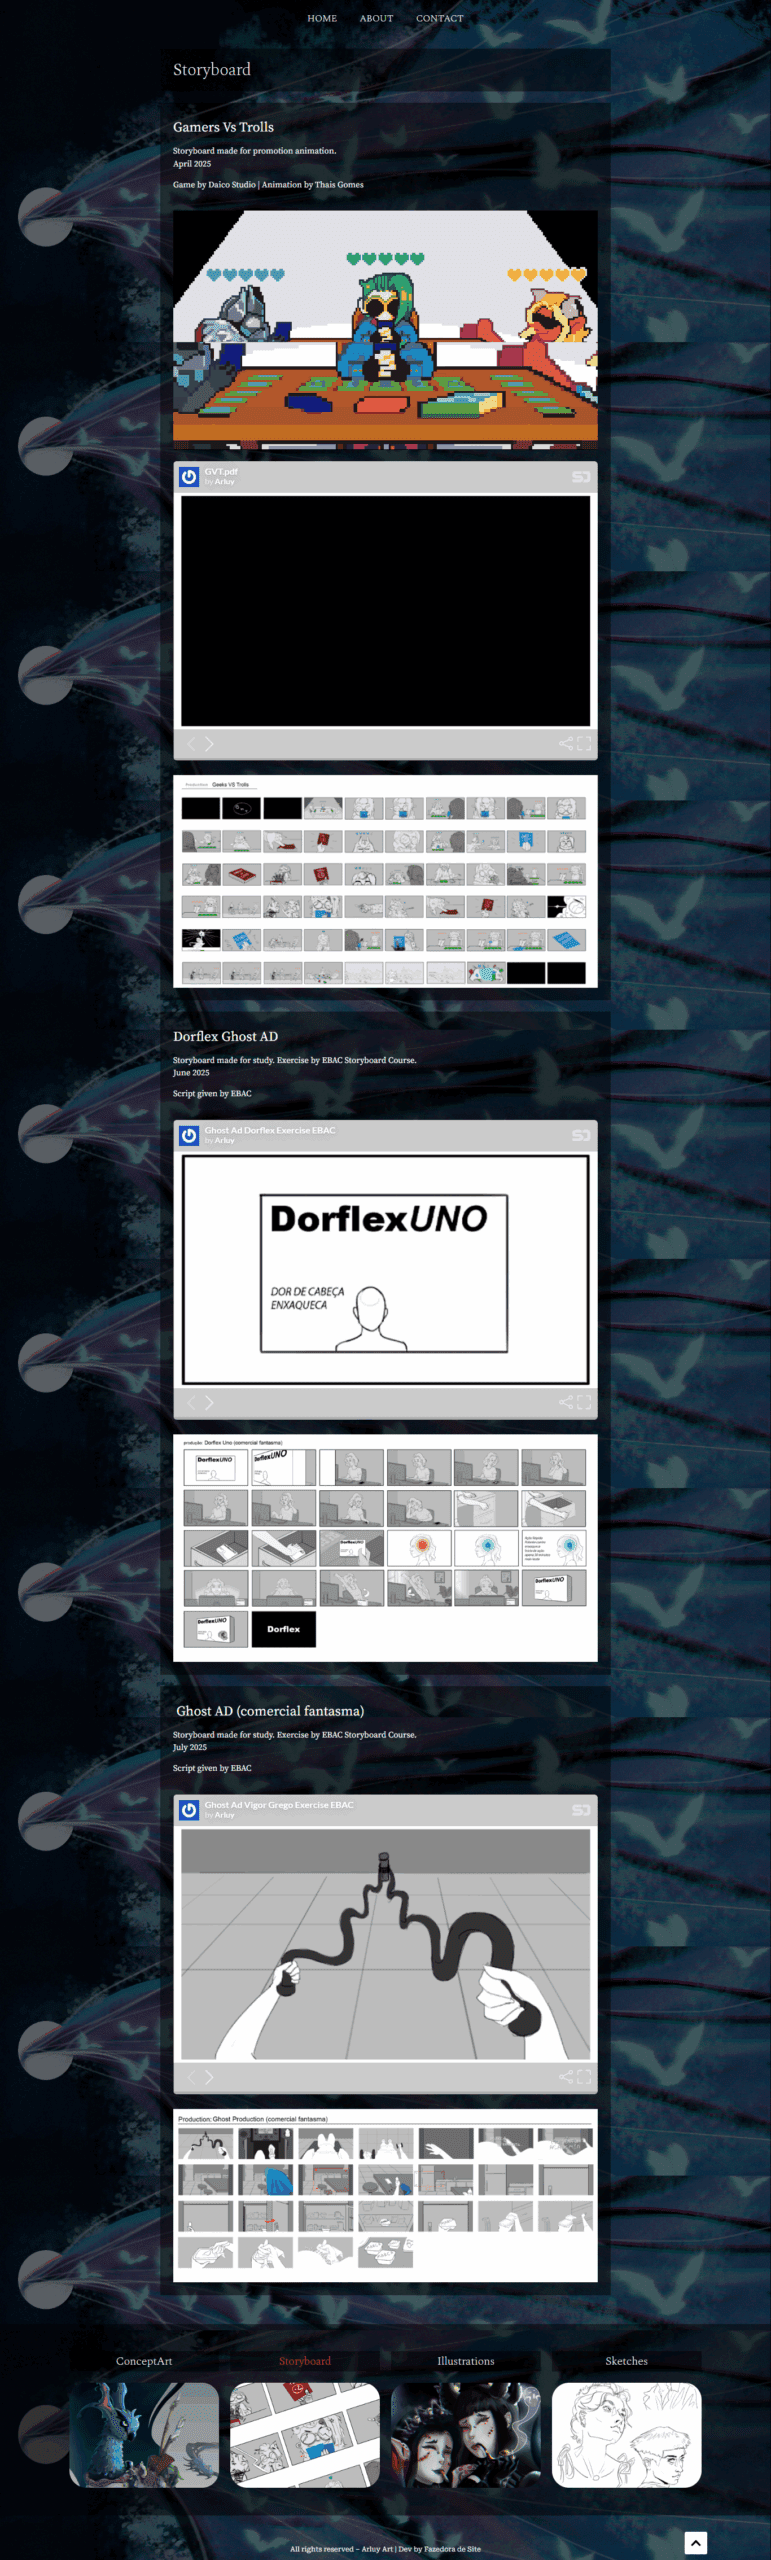Open the Illustrations gallery thumbnail
This screenshot has width=771, height=2560.
465,2434
